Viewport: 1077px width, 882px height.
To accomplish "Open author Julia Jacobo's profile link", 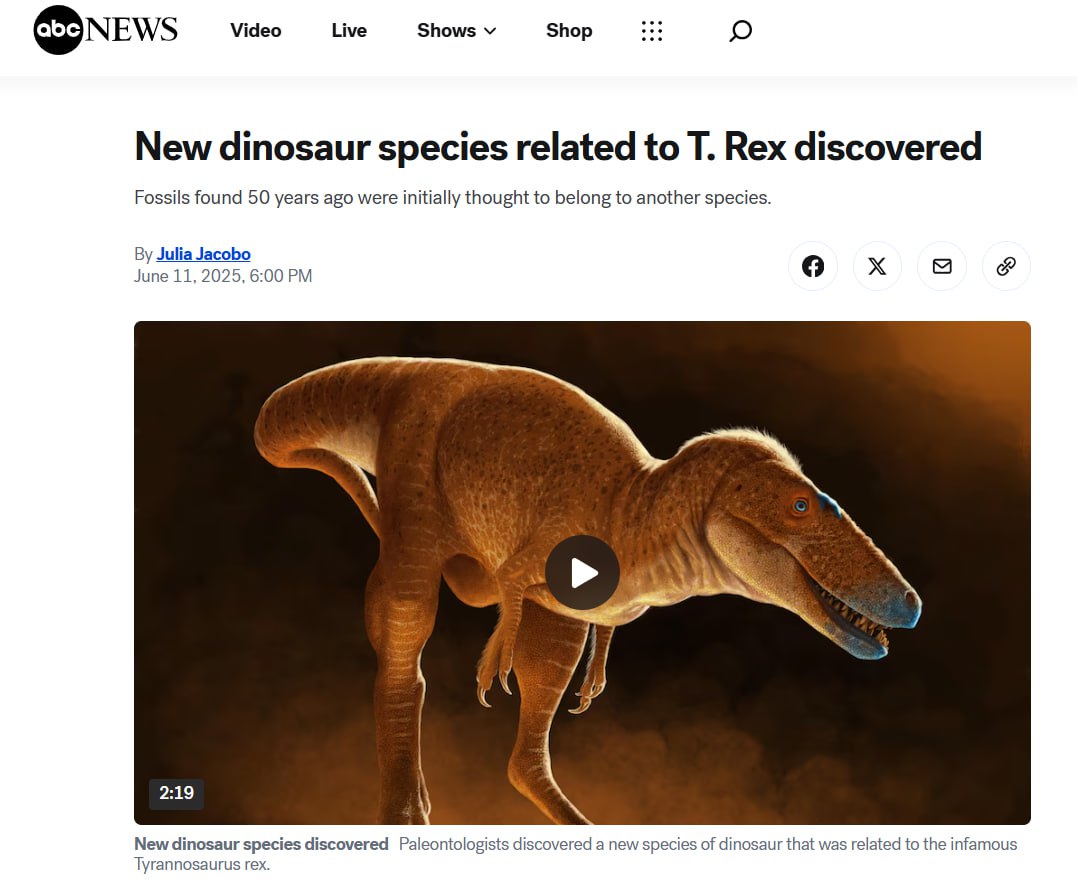I will pyautogui.click(x=203, y=254).
